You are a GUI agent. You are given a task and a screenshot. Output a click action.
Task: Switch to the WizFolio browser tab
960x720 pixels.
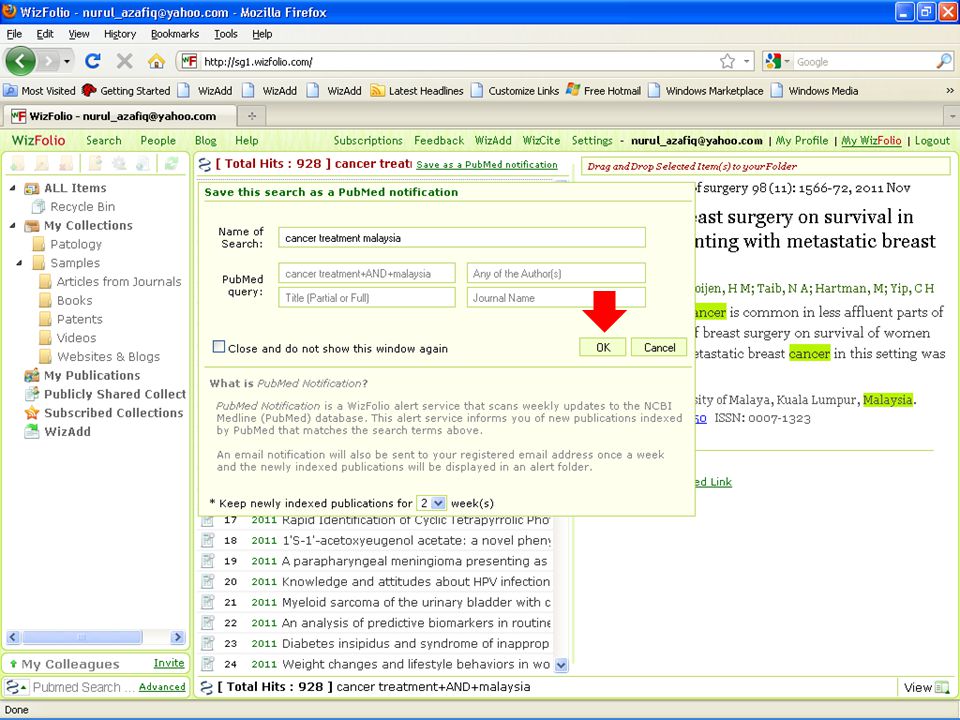(119, 116)
